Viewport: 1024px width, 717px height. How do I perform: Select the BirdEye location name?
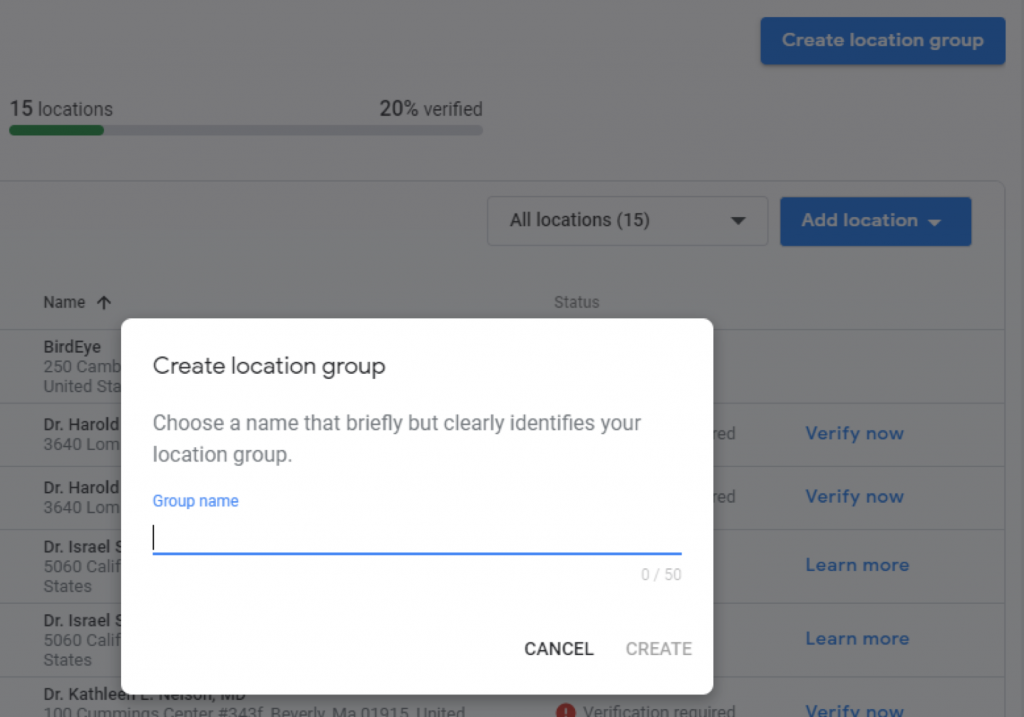click(71, 347)
